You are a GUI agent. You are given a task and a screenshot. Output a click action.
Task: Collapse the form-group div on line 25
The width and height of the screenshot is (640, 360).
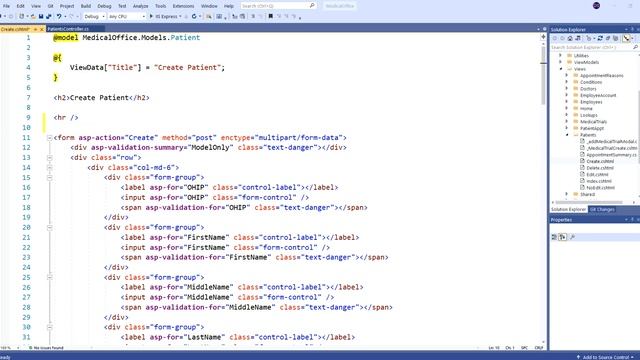tap(49, 278)
